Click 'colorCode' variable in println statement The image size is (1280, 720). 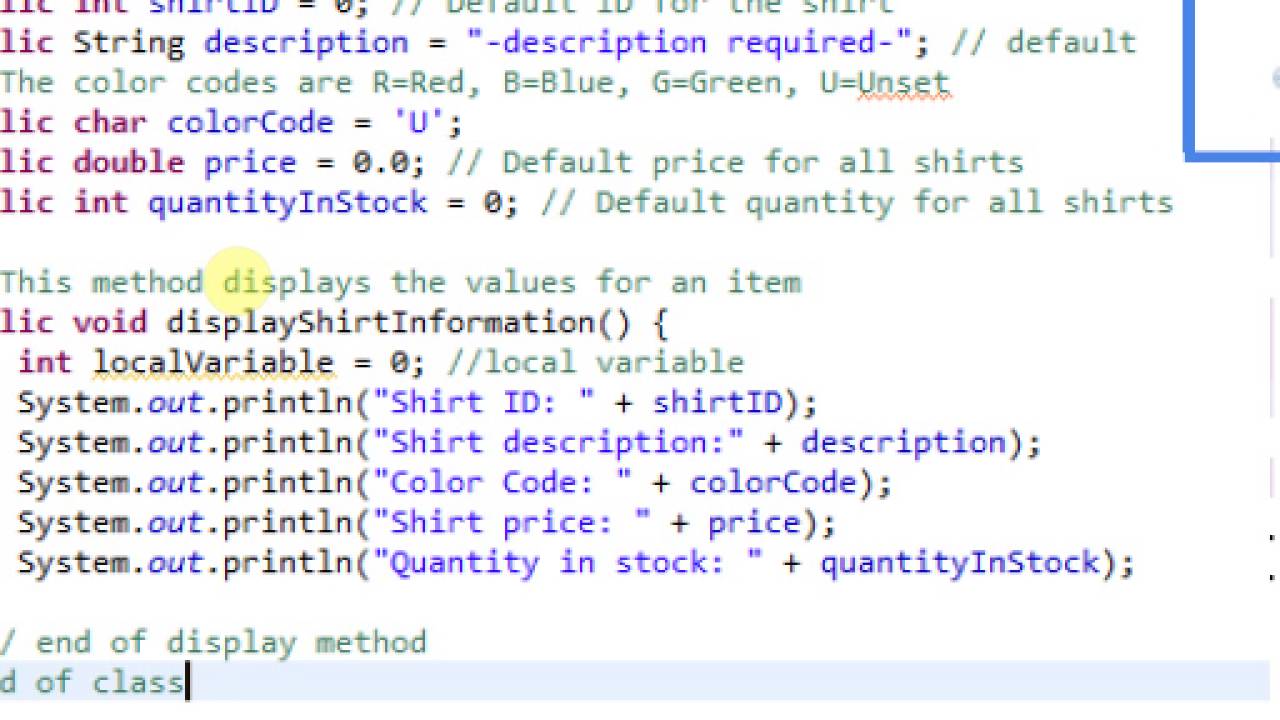click(x=773, y=483)
